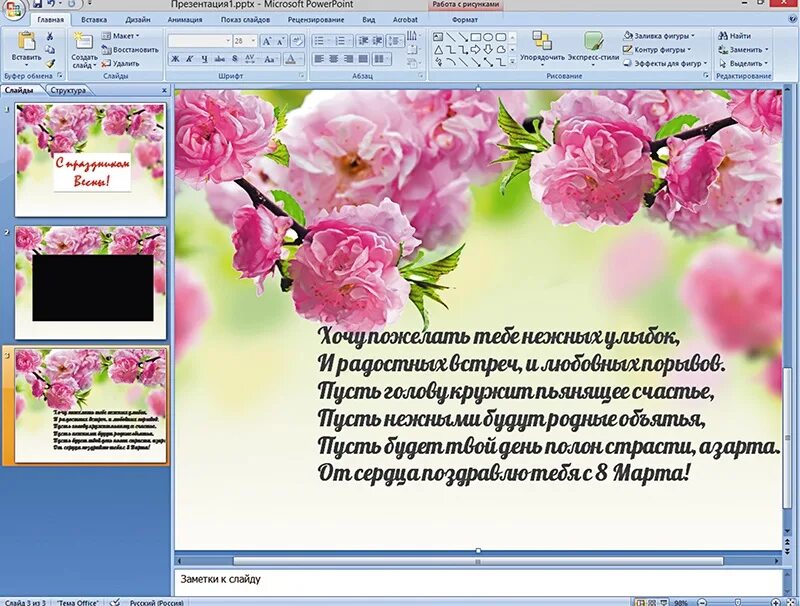
Task: Select the oval shape in gallery
Action: [x=488, y=37]
